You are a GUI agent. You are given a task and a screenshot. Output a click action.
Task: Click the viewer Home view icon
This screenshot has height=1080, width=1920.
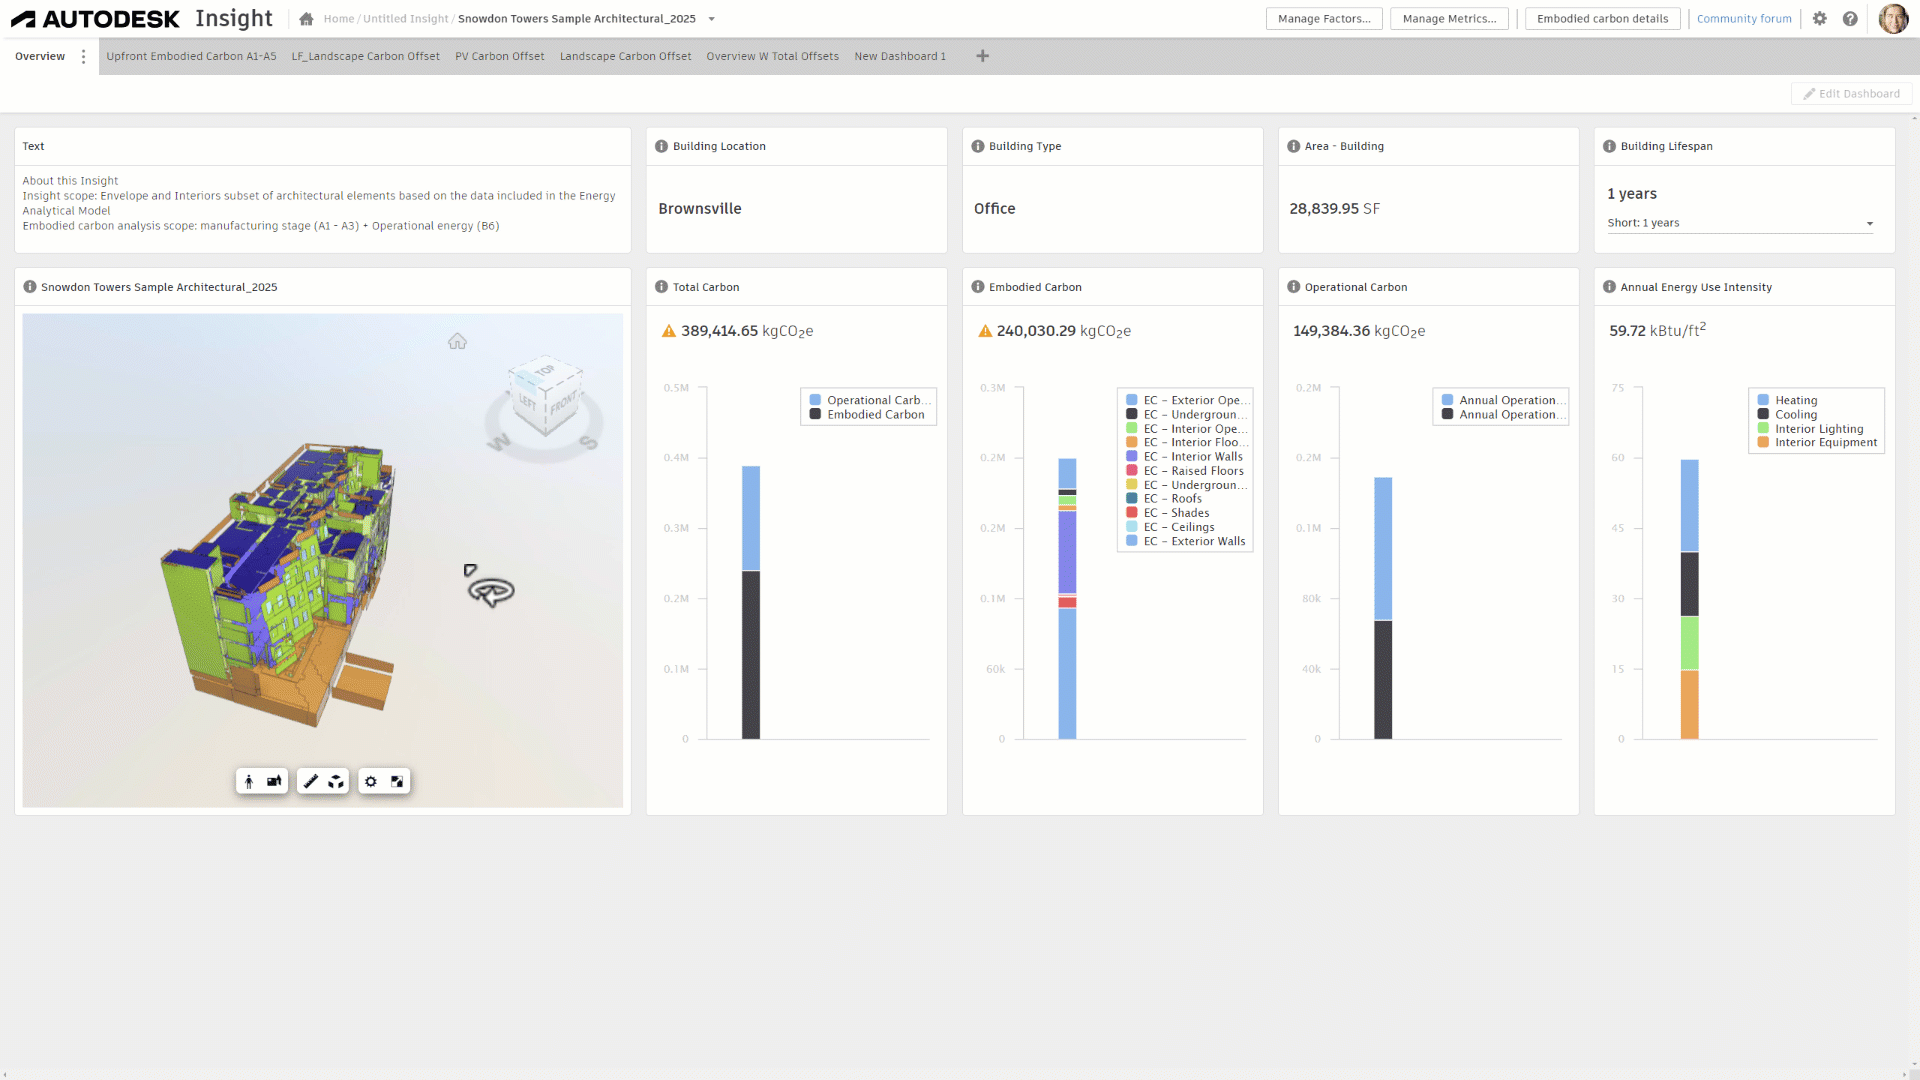point(457,342)
